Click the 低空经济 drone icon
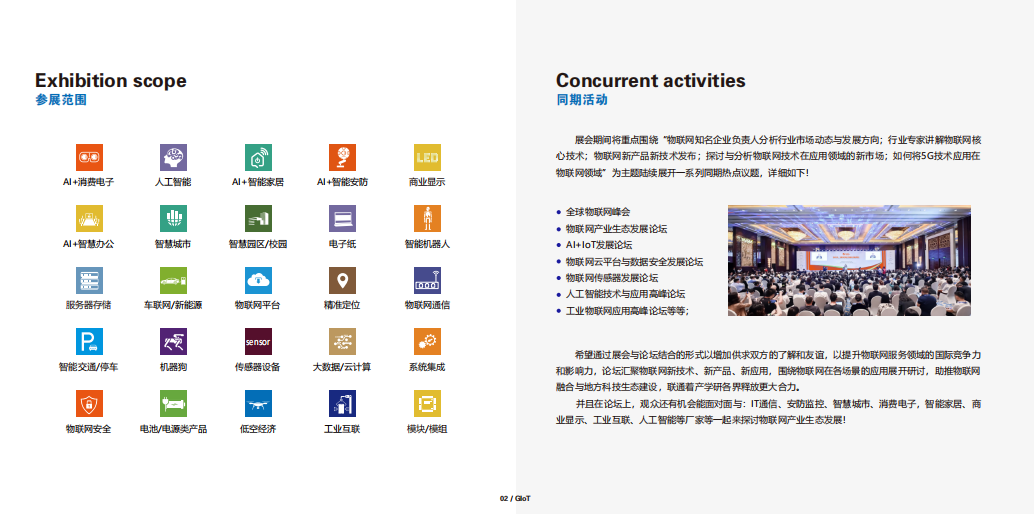Image resolution: width=1034 pixels, height=514 pixels. pos(258,403)
